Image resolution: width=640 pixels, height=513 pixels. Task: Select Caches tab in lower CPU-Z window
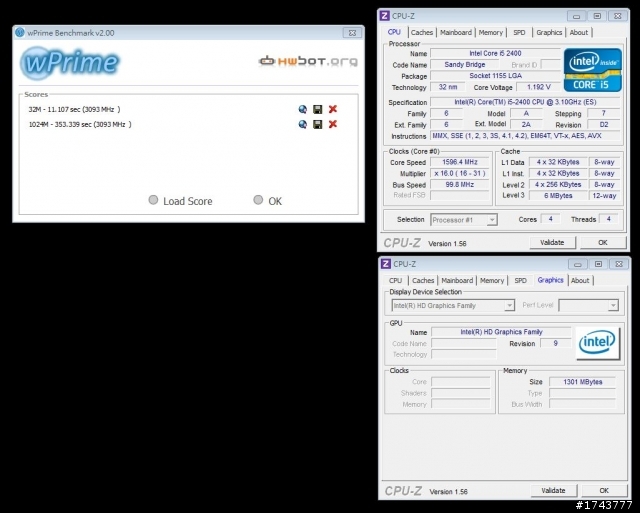tap(423, 280)
